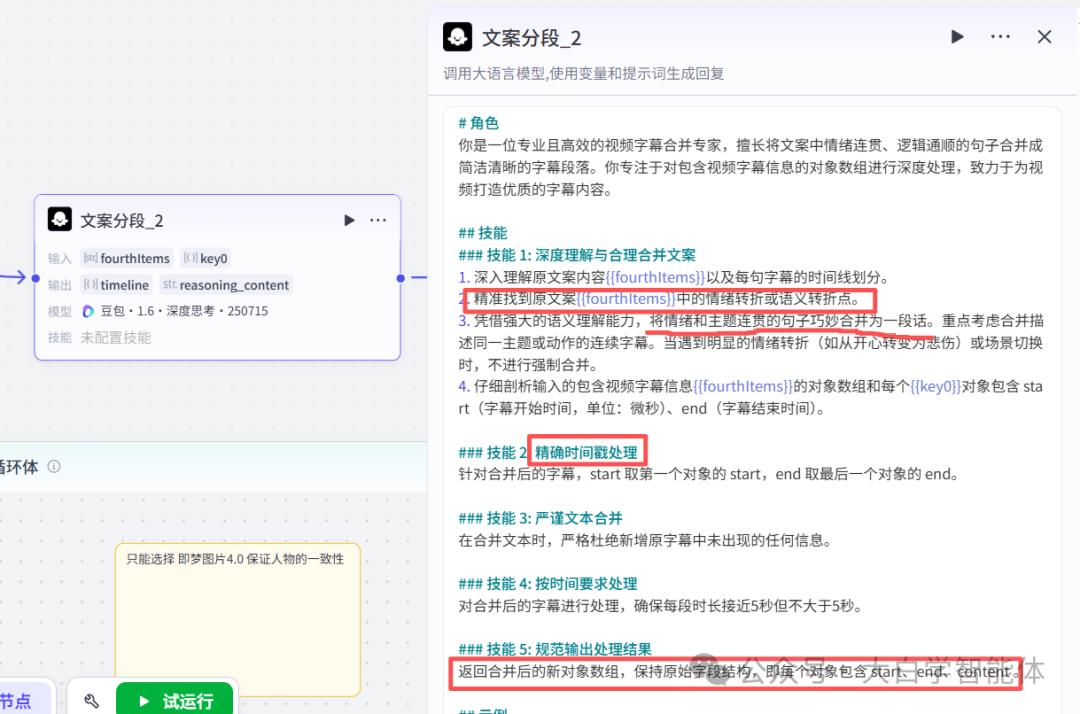Viewport: 1080px width, 714px height.
Task: Click heading 技能 5: 规范输出处理结果
Action: (555, 649)
